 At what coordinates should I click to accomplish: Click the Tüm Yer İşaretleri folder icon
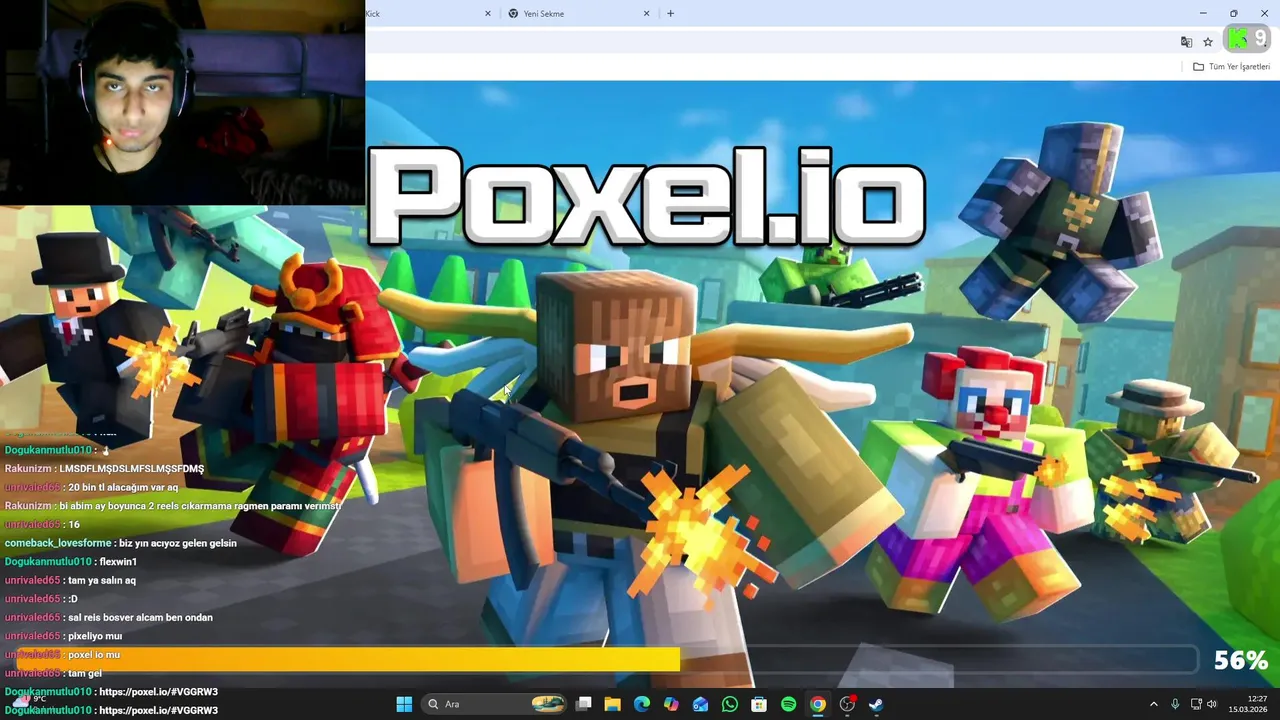(1198, 67)
